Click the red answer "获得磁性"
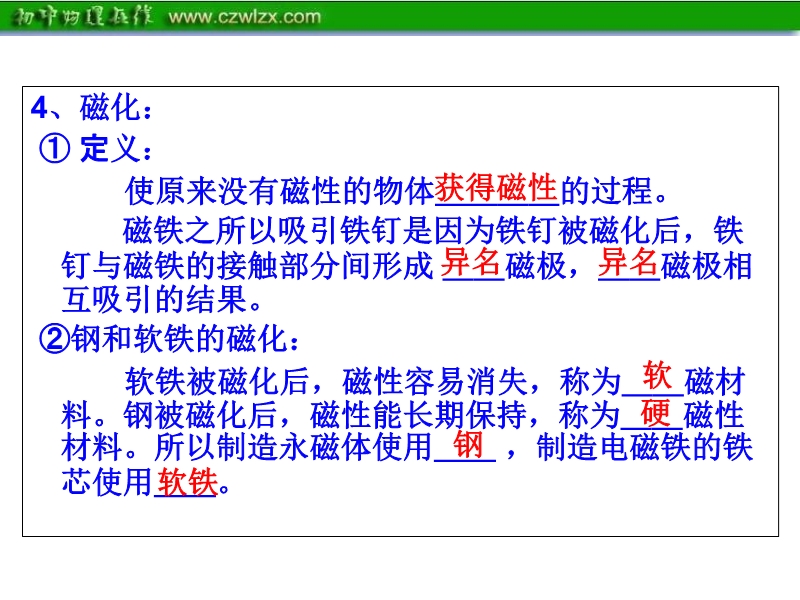800x600 pixels. pyautogui.click(x=496, y=186)
